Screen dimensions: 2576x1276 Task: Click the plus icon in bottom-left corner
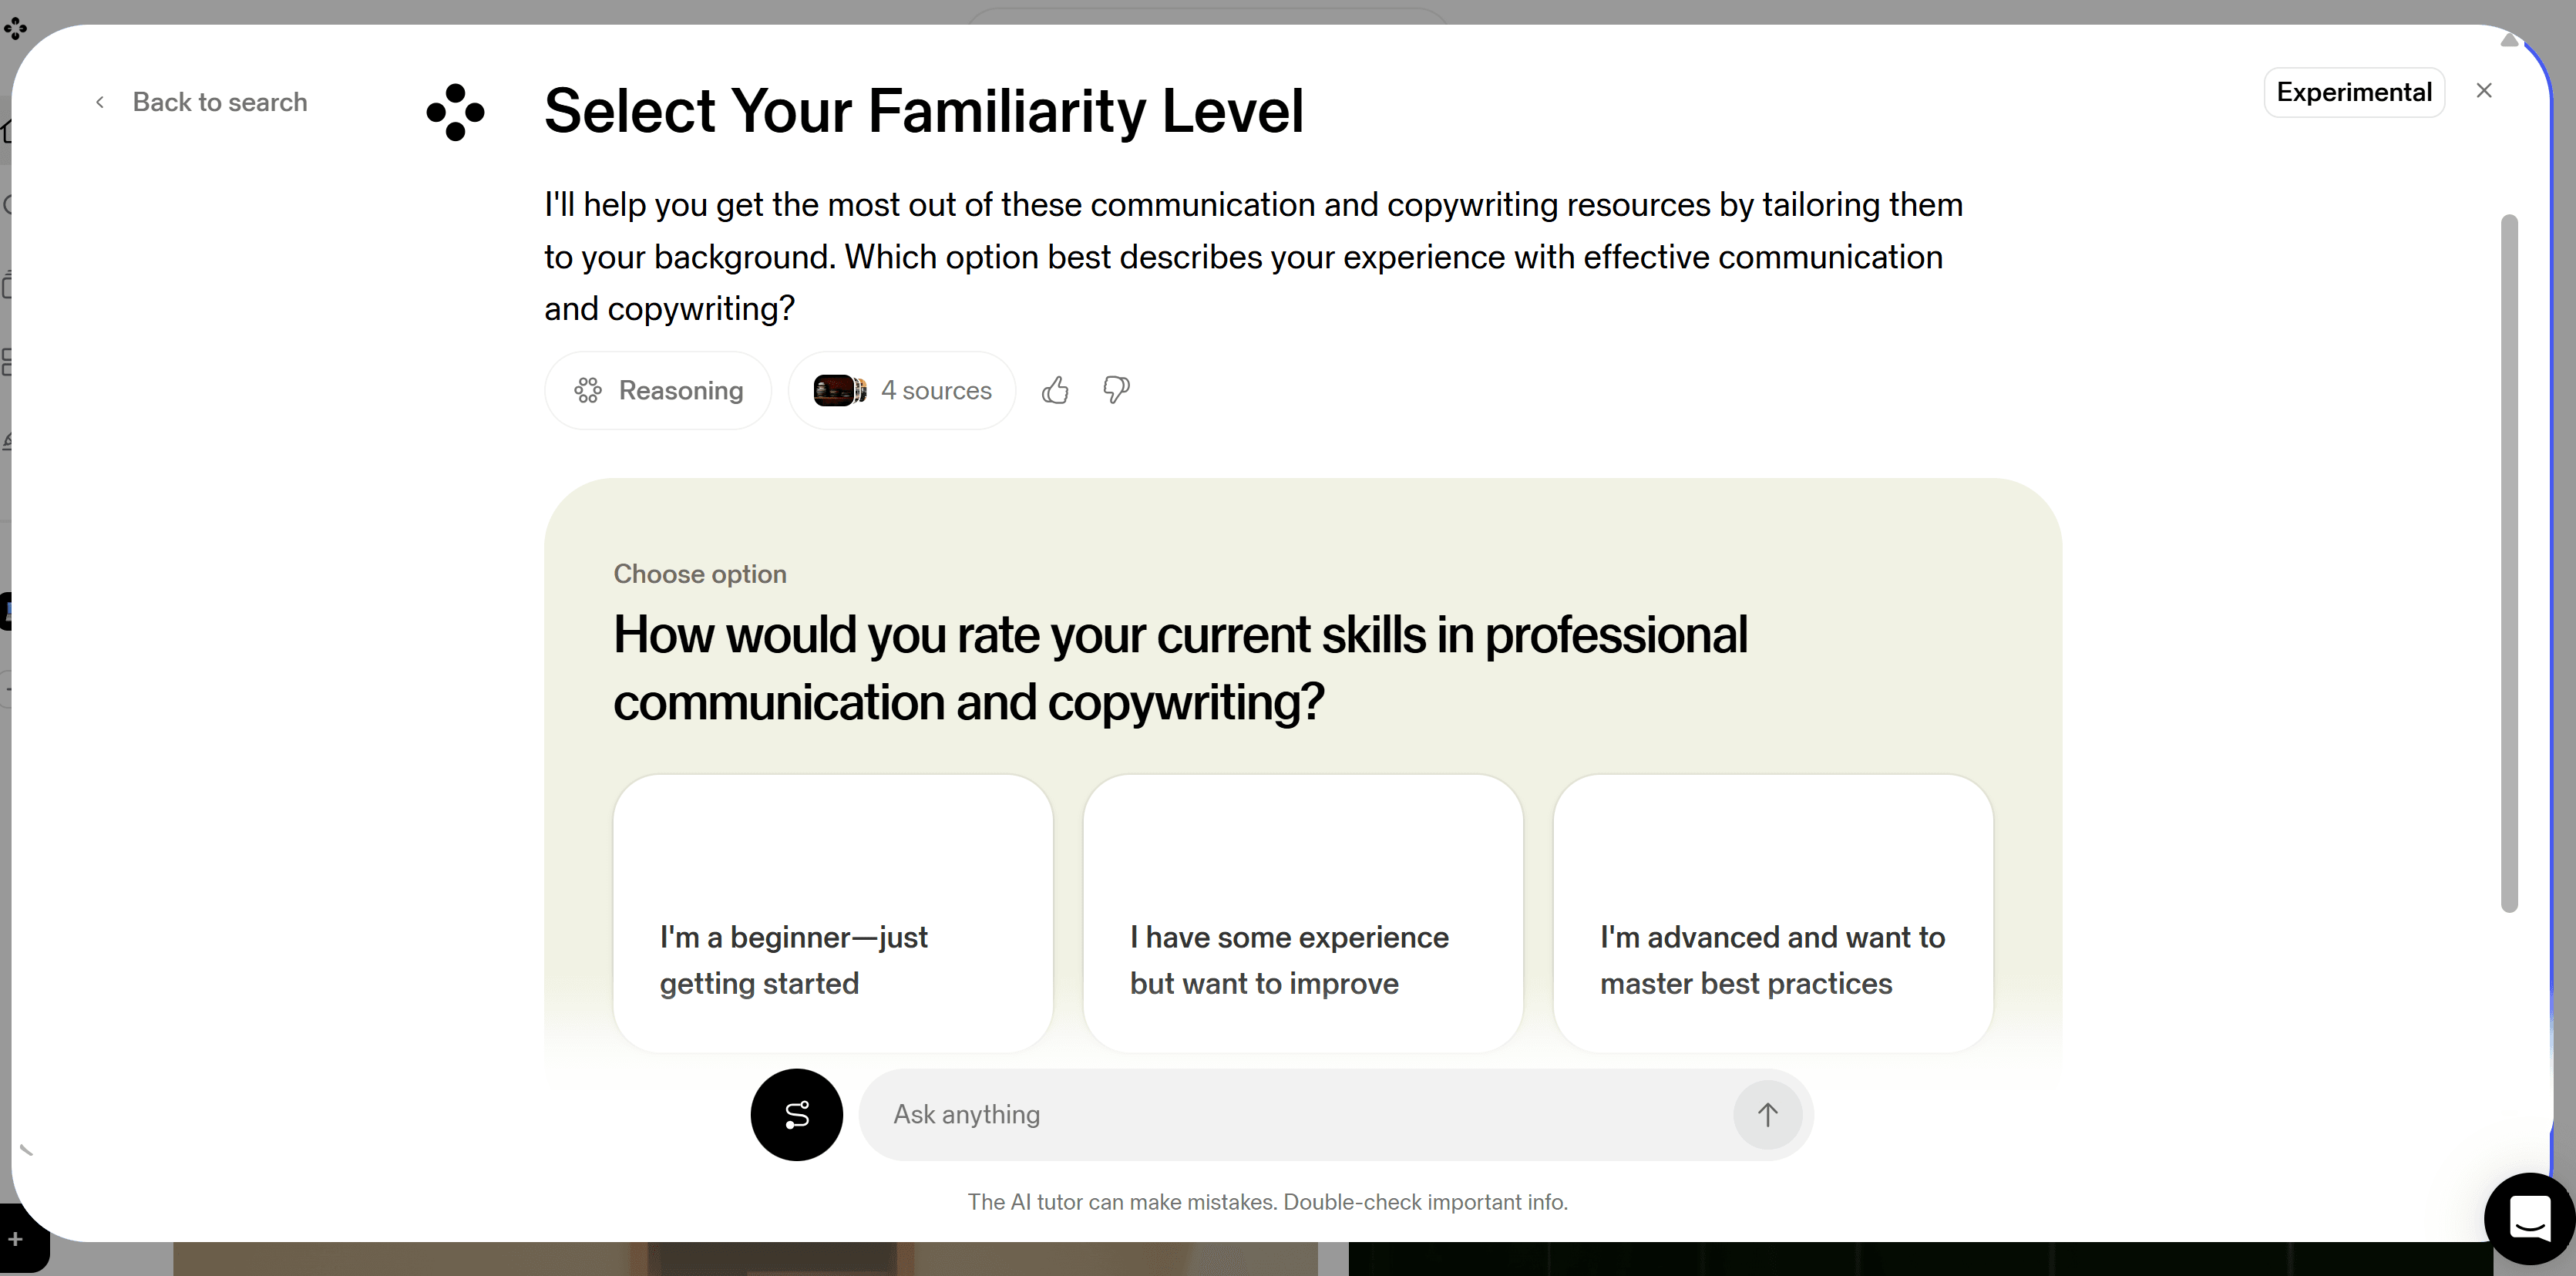pyautogui.click(x=16, y=1240)
